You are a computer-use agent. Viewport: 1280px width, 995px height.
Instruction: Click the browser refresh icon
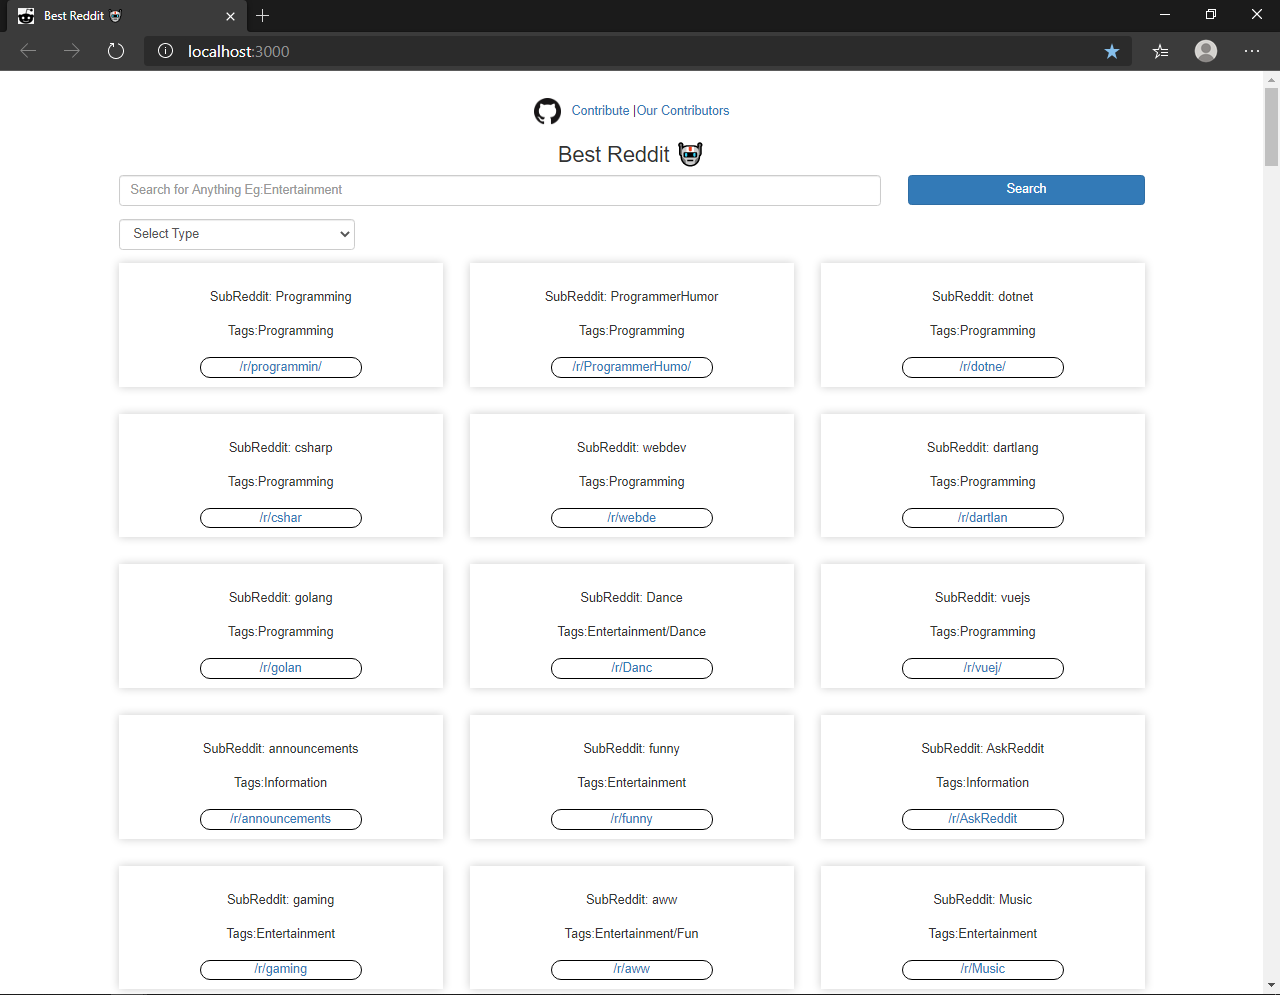116,51
